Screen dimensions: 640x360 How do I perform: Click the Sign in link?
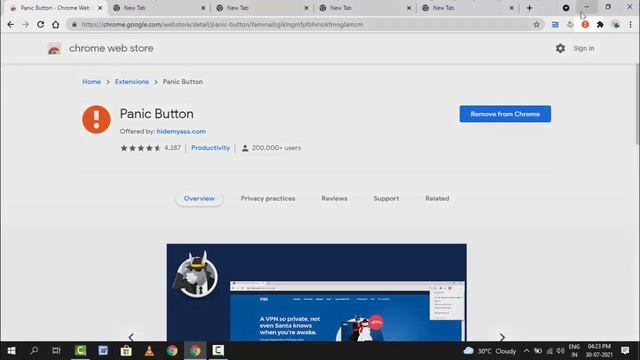click(584, 48)
